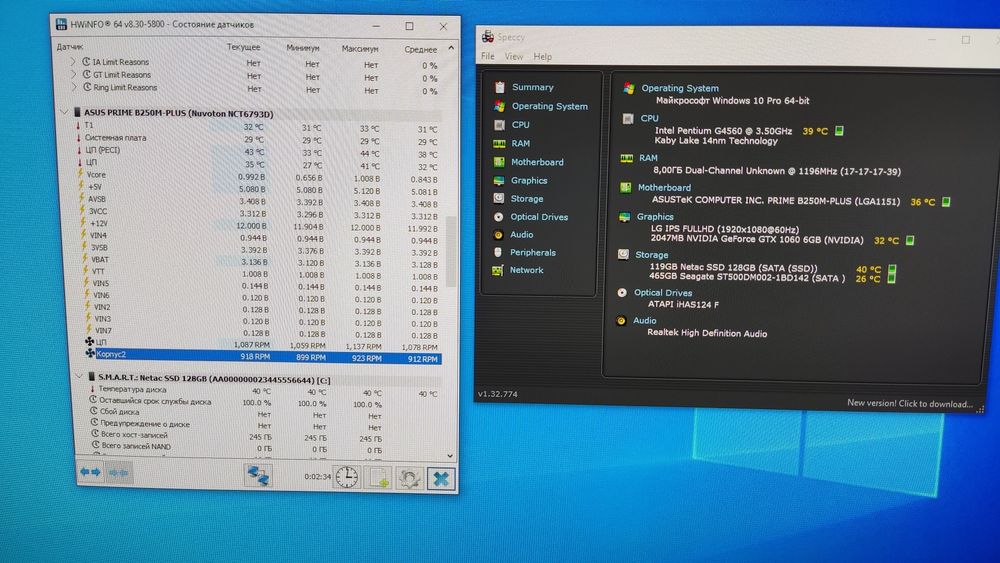Click Seagate drive temperature indicator next to 26 °C

pos(892,278)
